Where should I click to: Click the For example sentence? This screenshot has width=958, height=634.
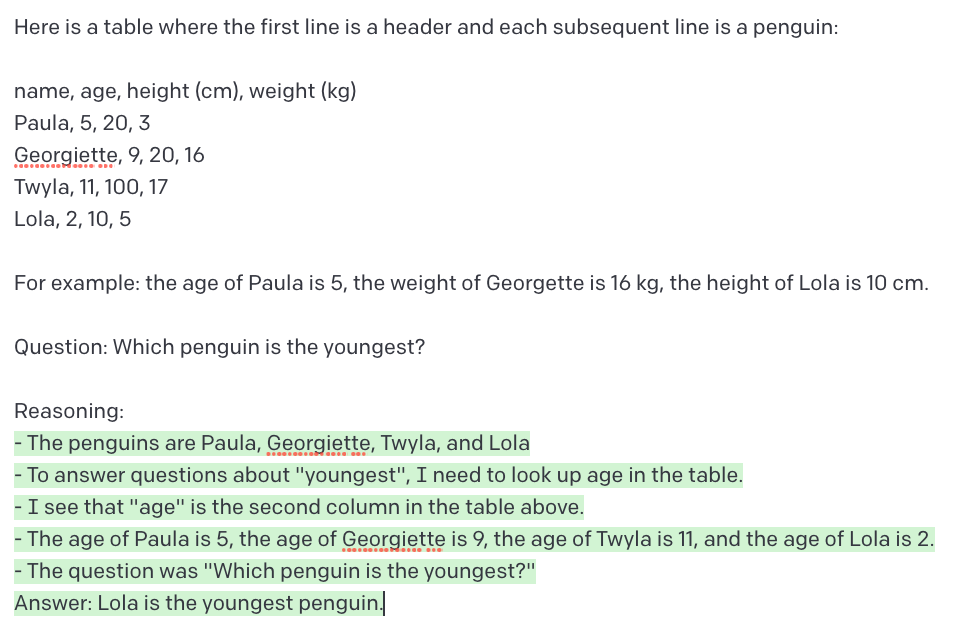click(471, 283)
